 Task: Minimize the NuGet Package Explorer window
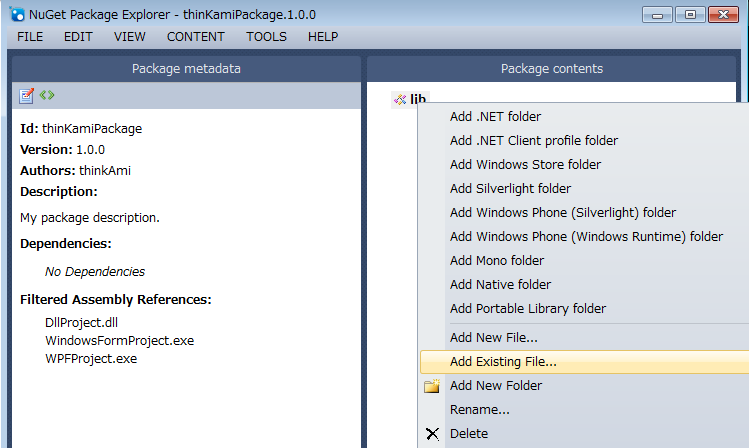point(657,15)
